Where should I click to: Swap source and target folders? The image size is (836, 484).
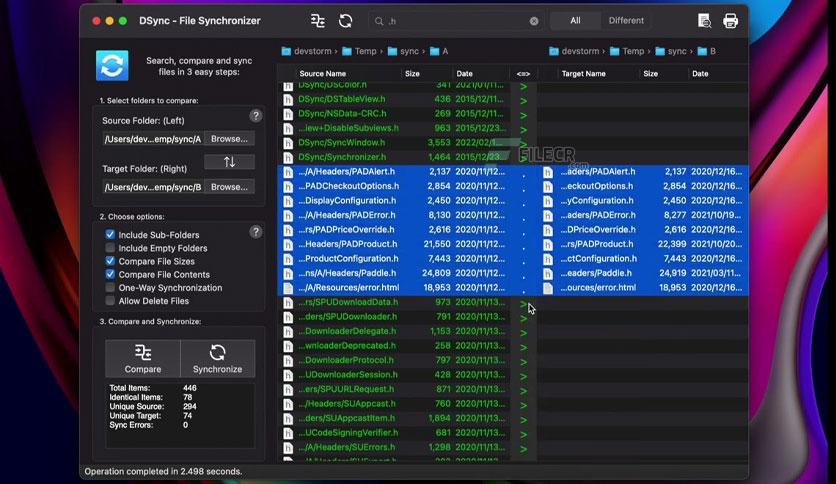(x=229, y=162)
